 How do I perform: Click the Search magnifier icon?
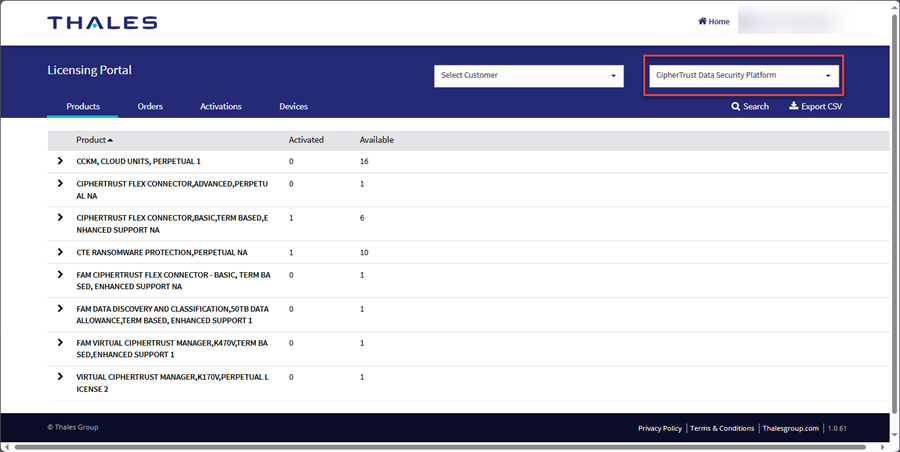point(736,106)
